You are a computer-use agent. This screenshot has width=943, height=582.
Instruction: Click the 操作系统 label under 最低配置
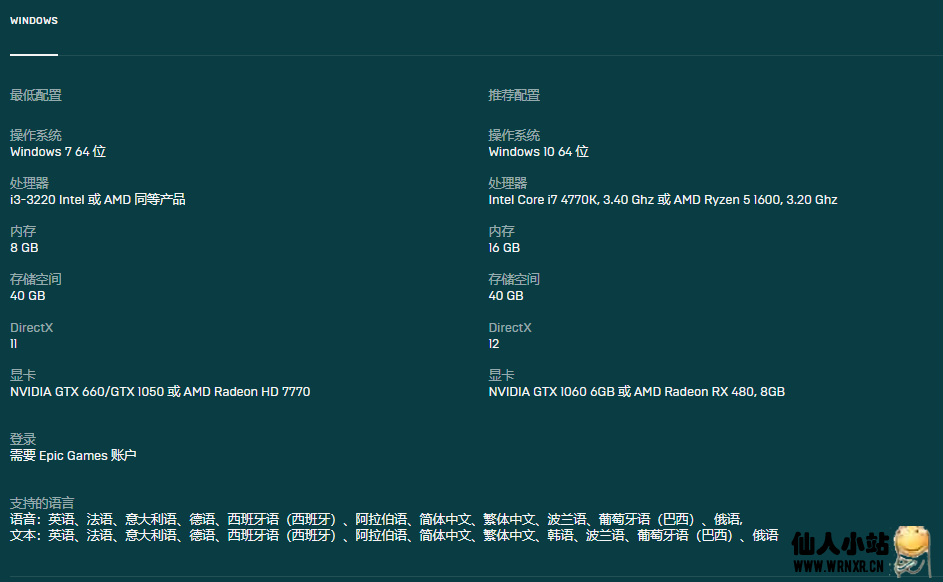pos(36,135)
